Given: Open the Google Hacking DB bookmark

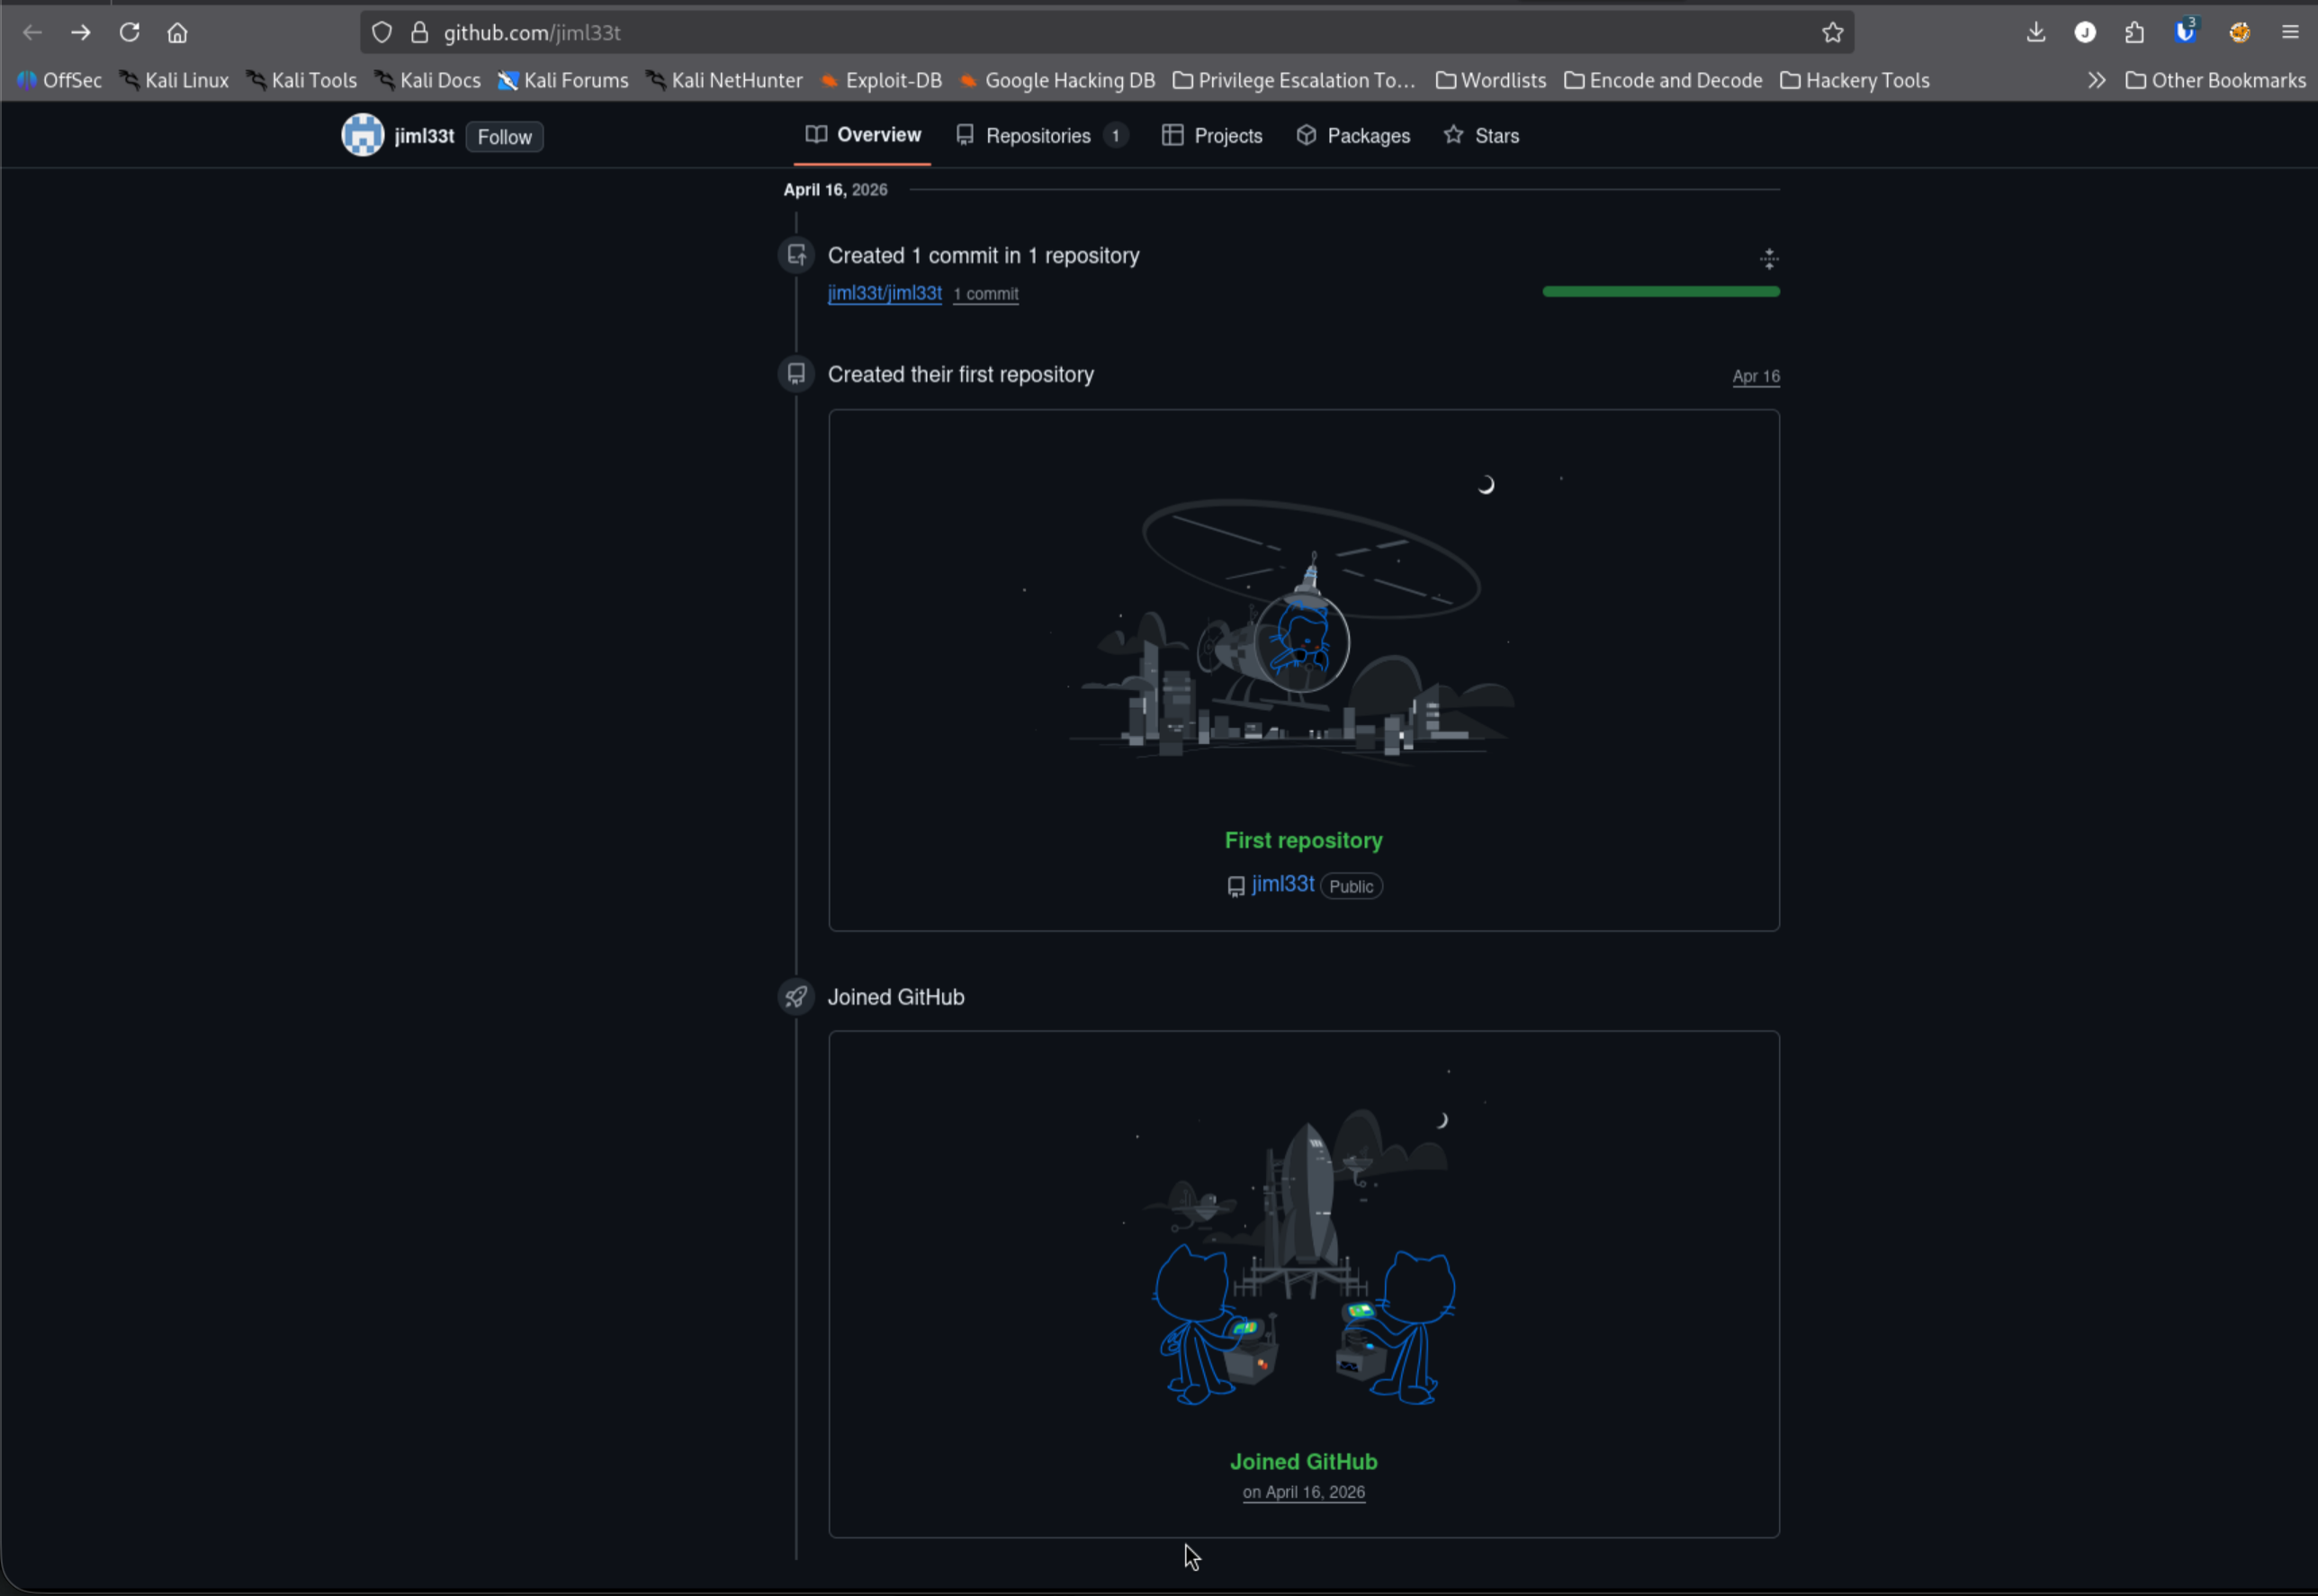Looking at the screenshot, I should click(x=1057, y=80).
